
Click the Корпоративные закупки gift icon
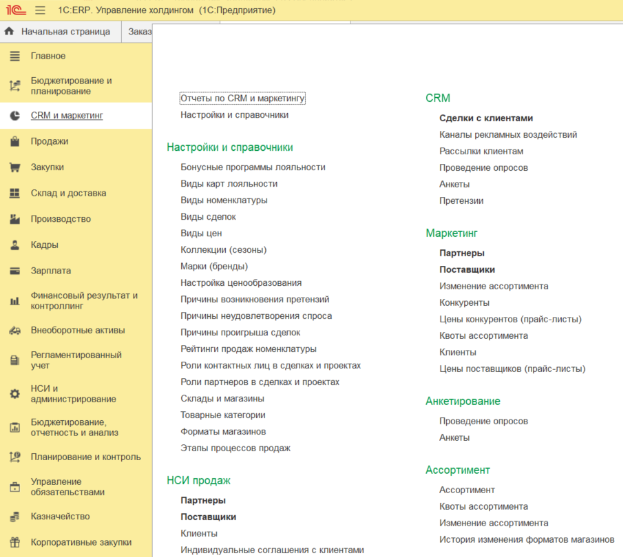click(x=15, y=542)
